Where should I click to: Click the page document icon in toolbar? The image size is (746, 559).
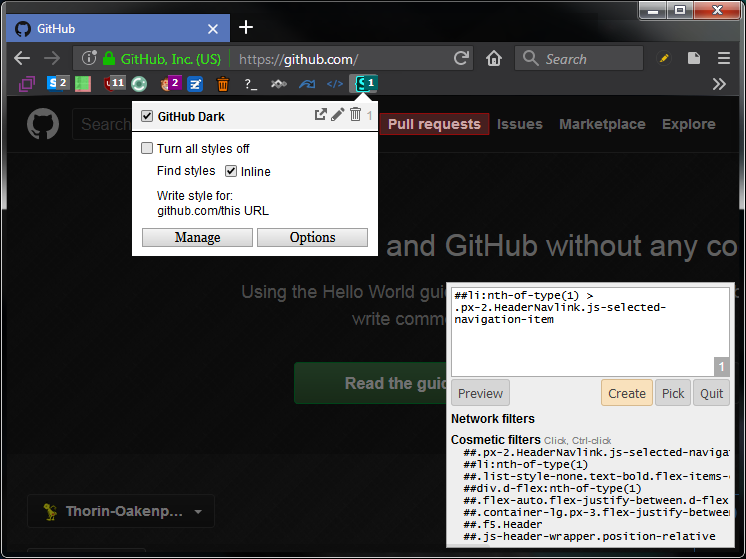point(694,59)
